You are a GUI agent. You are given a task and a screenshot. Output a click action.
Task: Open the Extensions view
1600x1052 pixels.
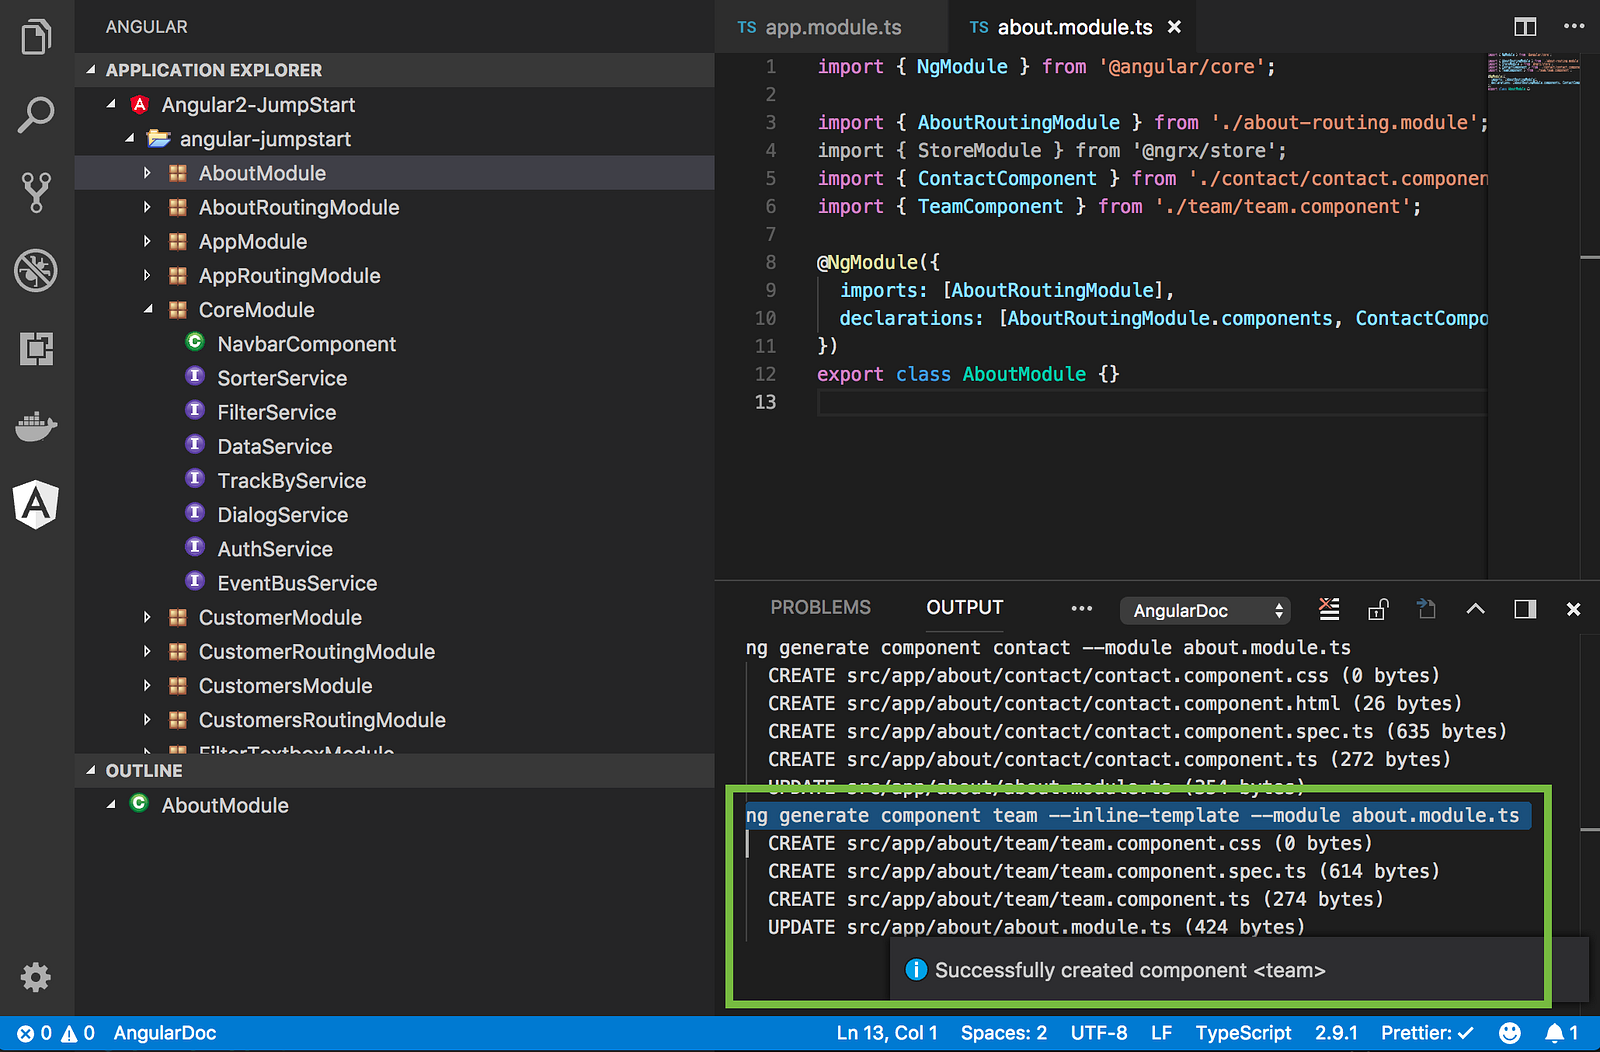coord(36,348)
